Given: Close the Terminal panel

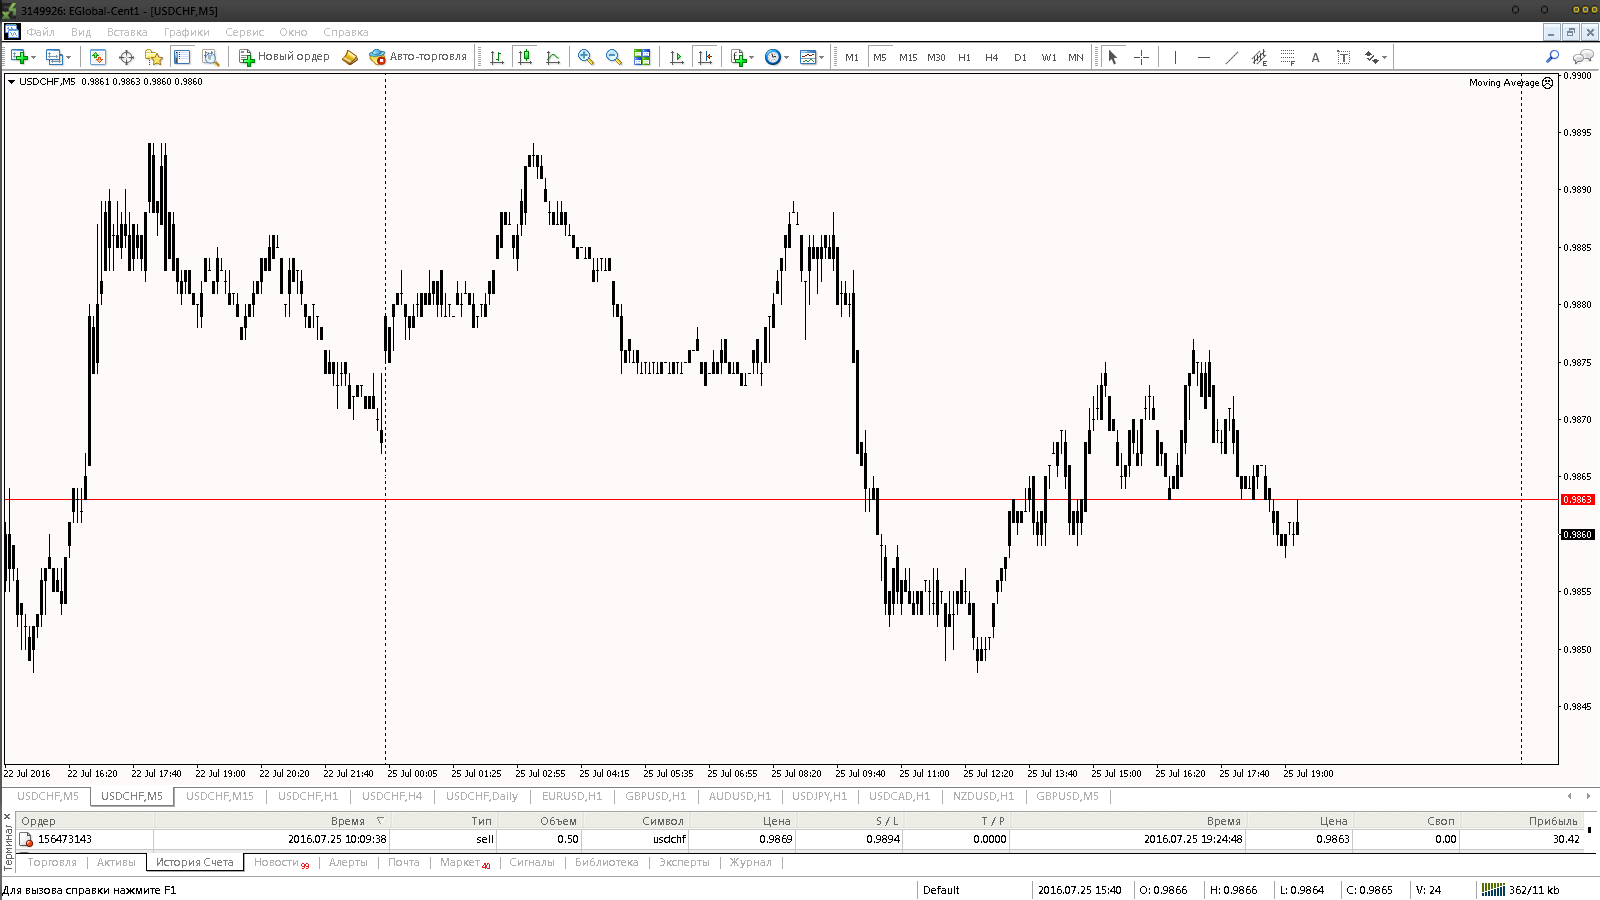Looking at the screenshot, I should pyautogui.click(x=8, y=818).
